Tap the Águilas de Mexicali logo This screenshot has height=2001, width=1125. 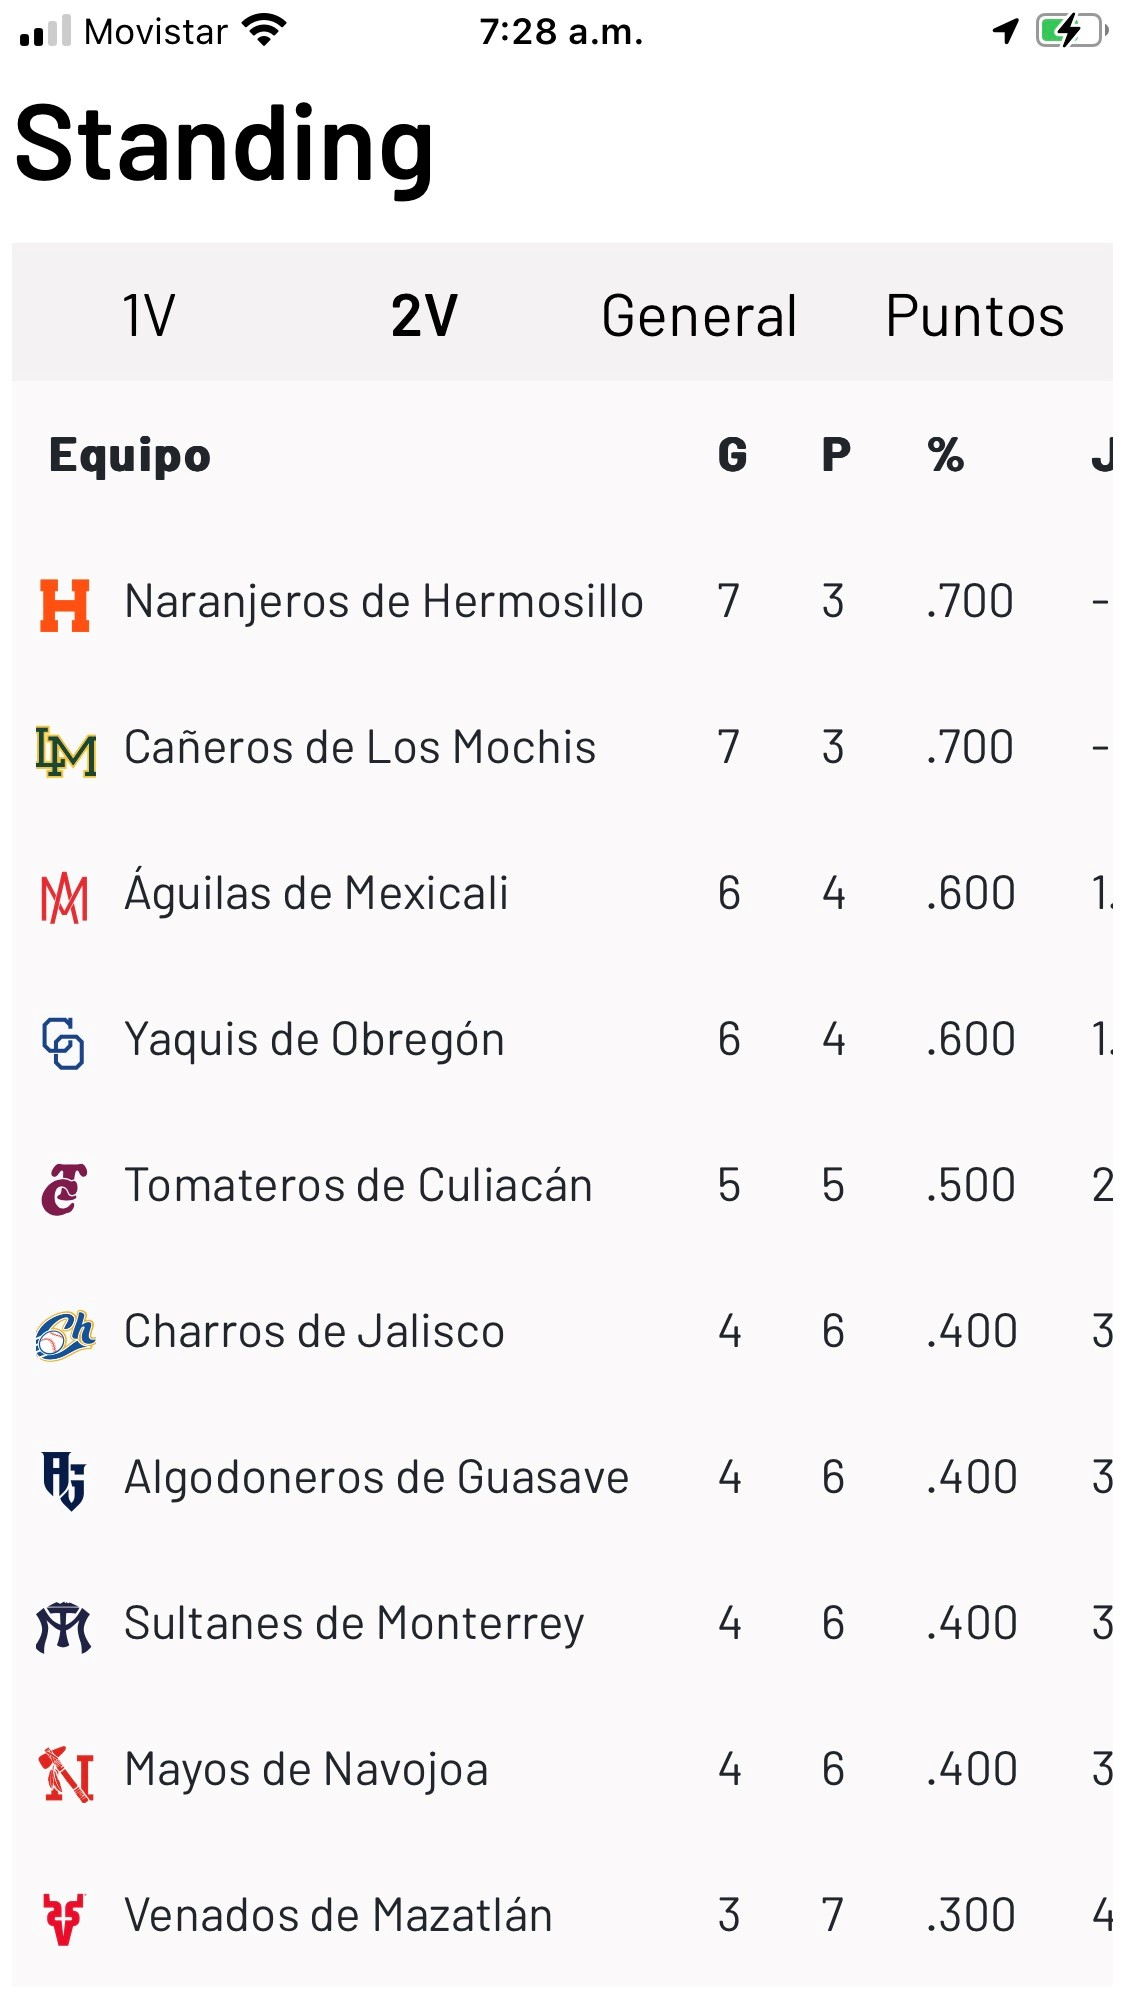tap(65, 897)
